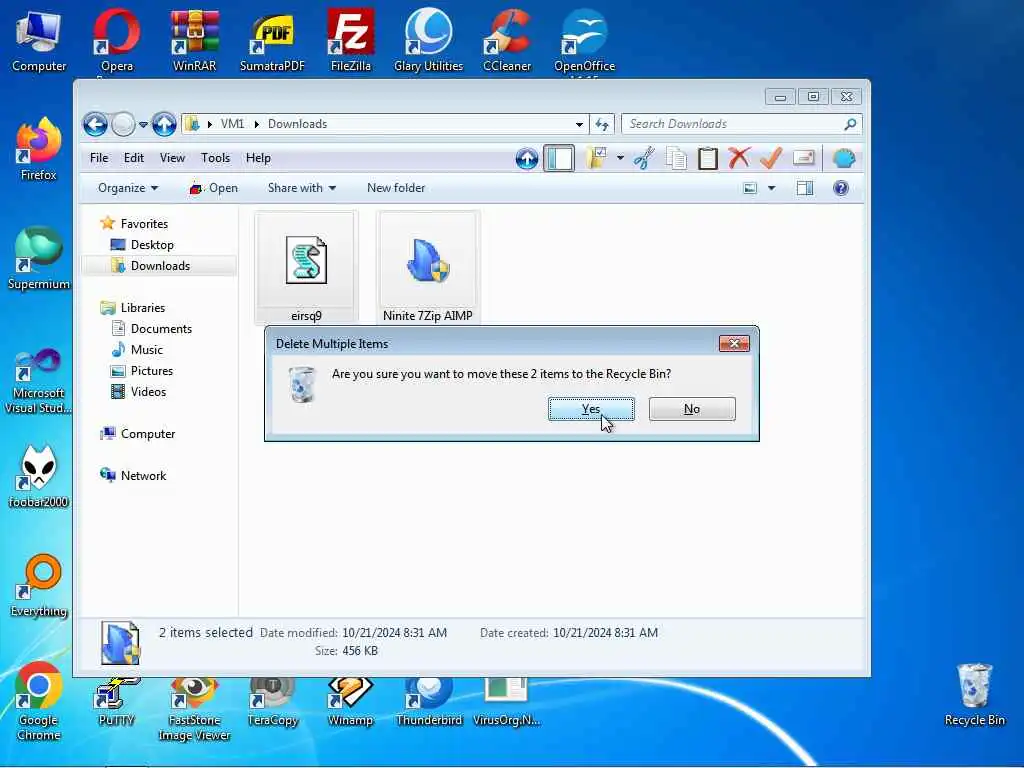Select Libraries in navigation pane
This screenshot has width=1024, height=768.
pos(142,308)
